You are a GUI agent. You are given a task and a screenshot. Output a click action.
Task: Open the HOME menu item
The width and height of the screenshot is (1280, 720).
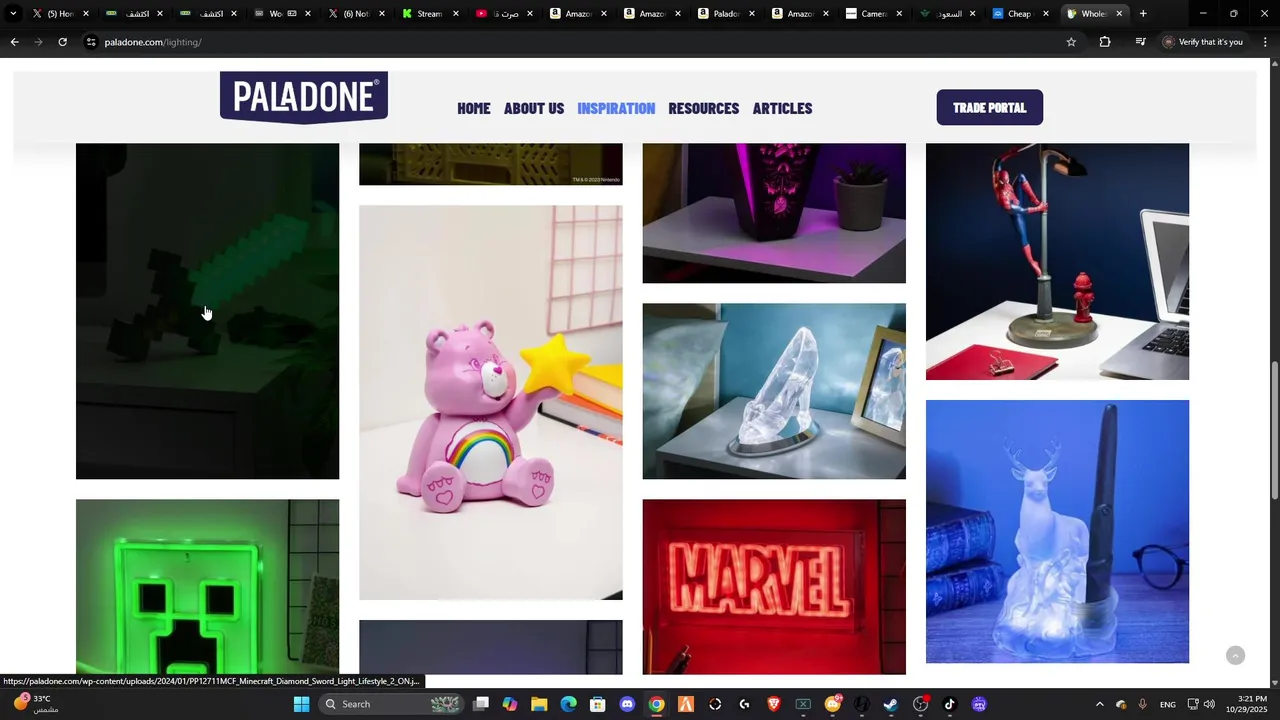474,108
